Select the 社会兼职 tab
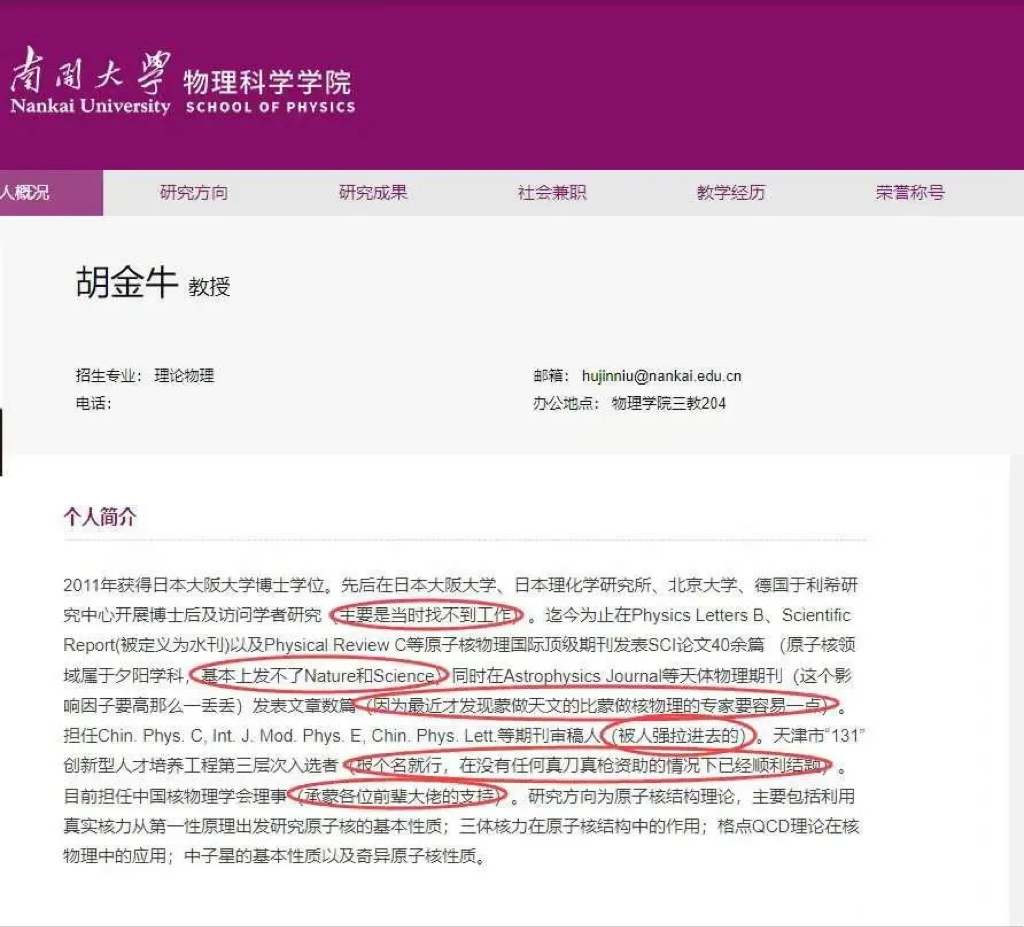 click(x=552, y=192)
